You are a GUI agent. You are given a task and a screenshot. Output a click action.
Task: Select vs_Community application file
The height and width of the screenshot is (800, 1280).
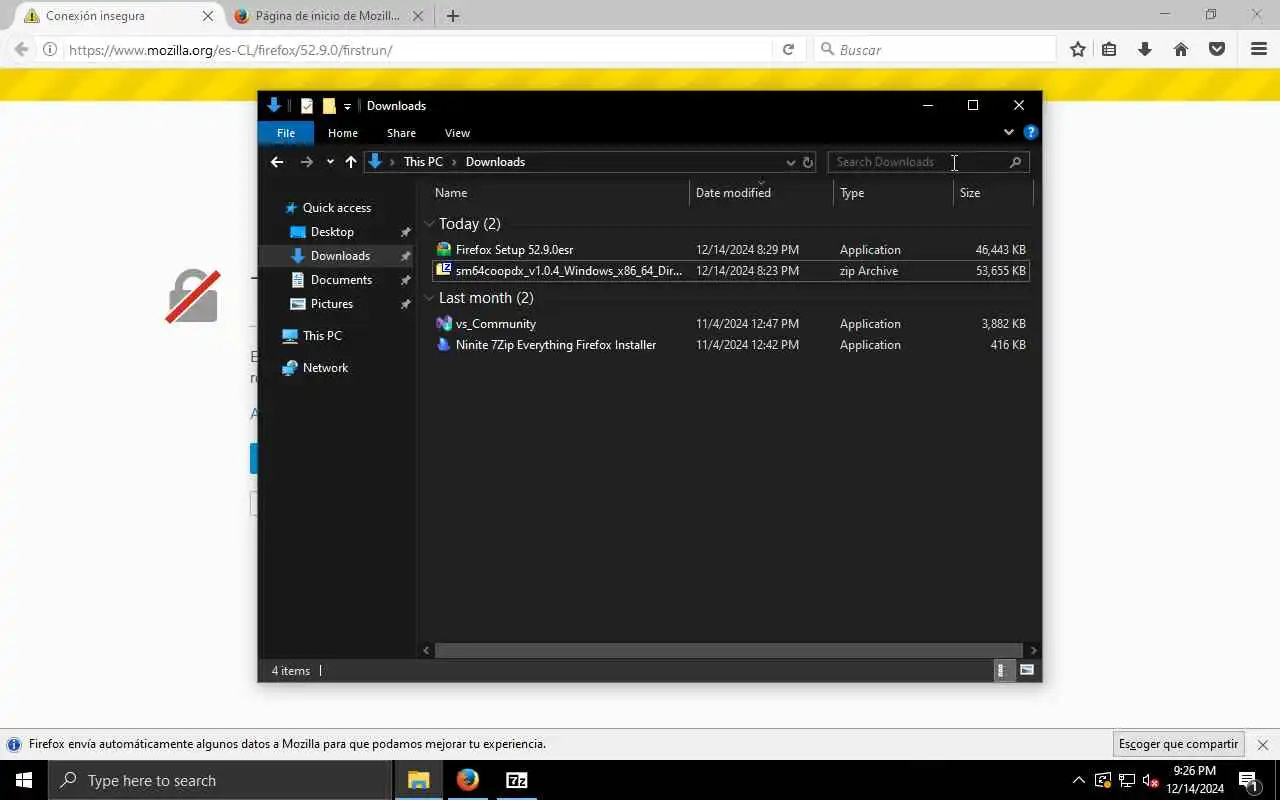point(731,324)
